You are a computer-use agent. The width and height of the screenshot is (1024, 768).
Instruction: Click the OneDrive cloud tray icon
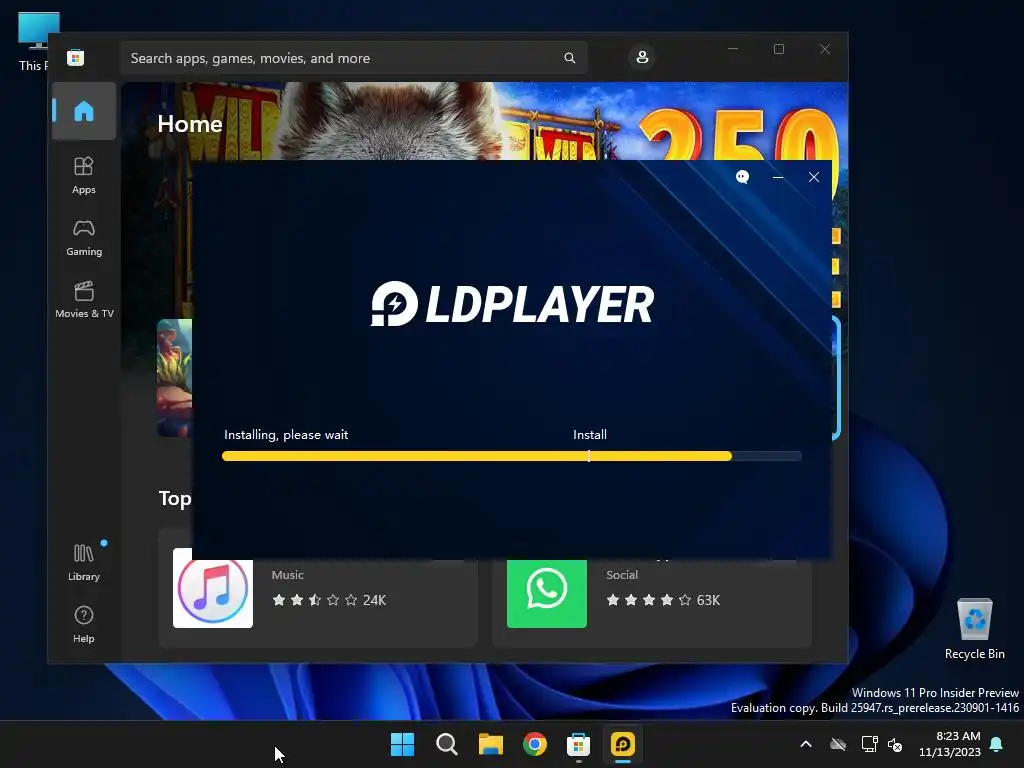tap(838, 744)
